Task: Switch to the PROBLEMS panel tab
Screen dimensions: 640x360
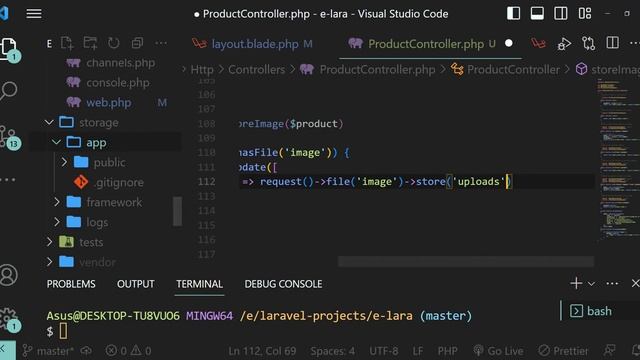Action: [71, 284]
